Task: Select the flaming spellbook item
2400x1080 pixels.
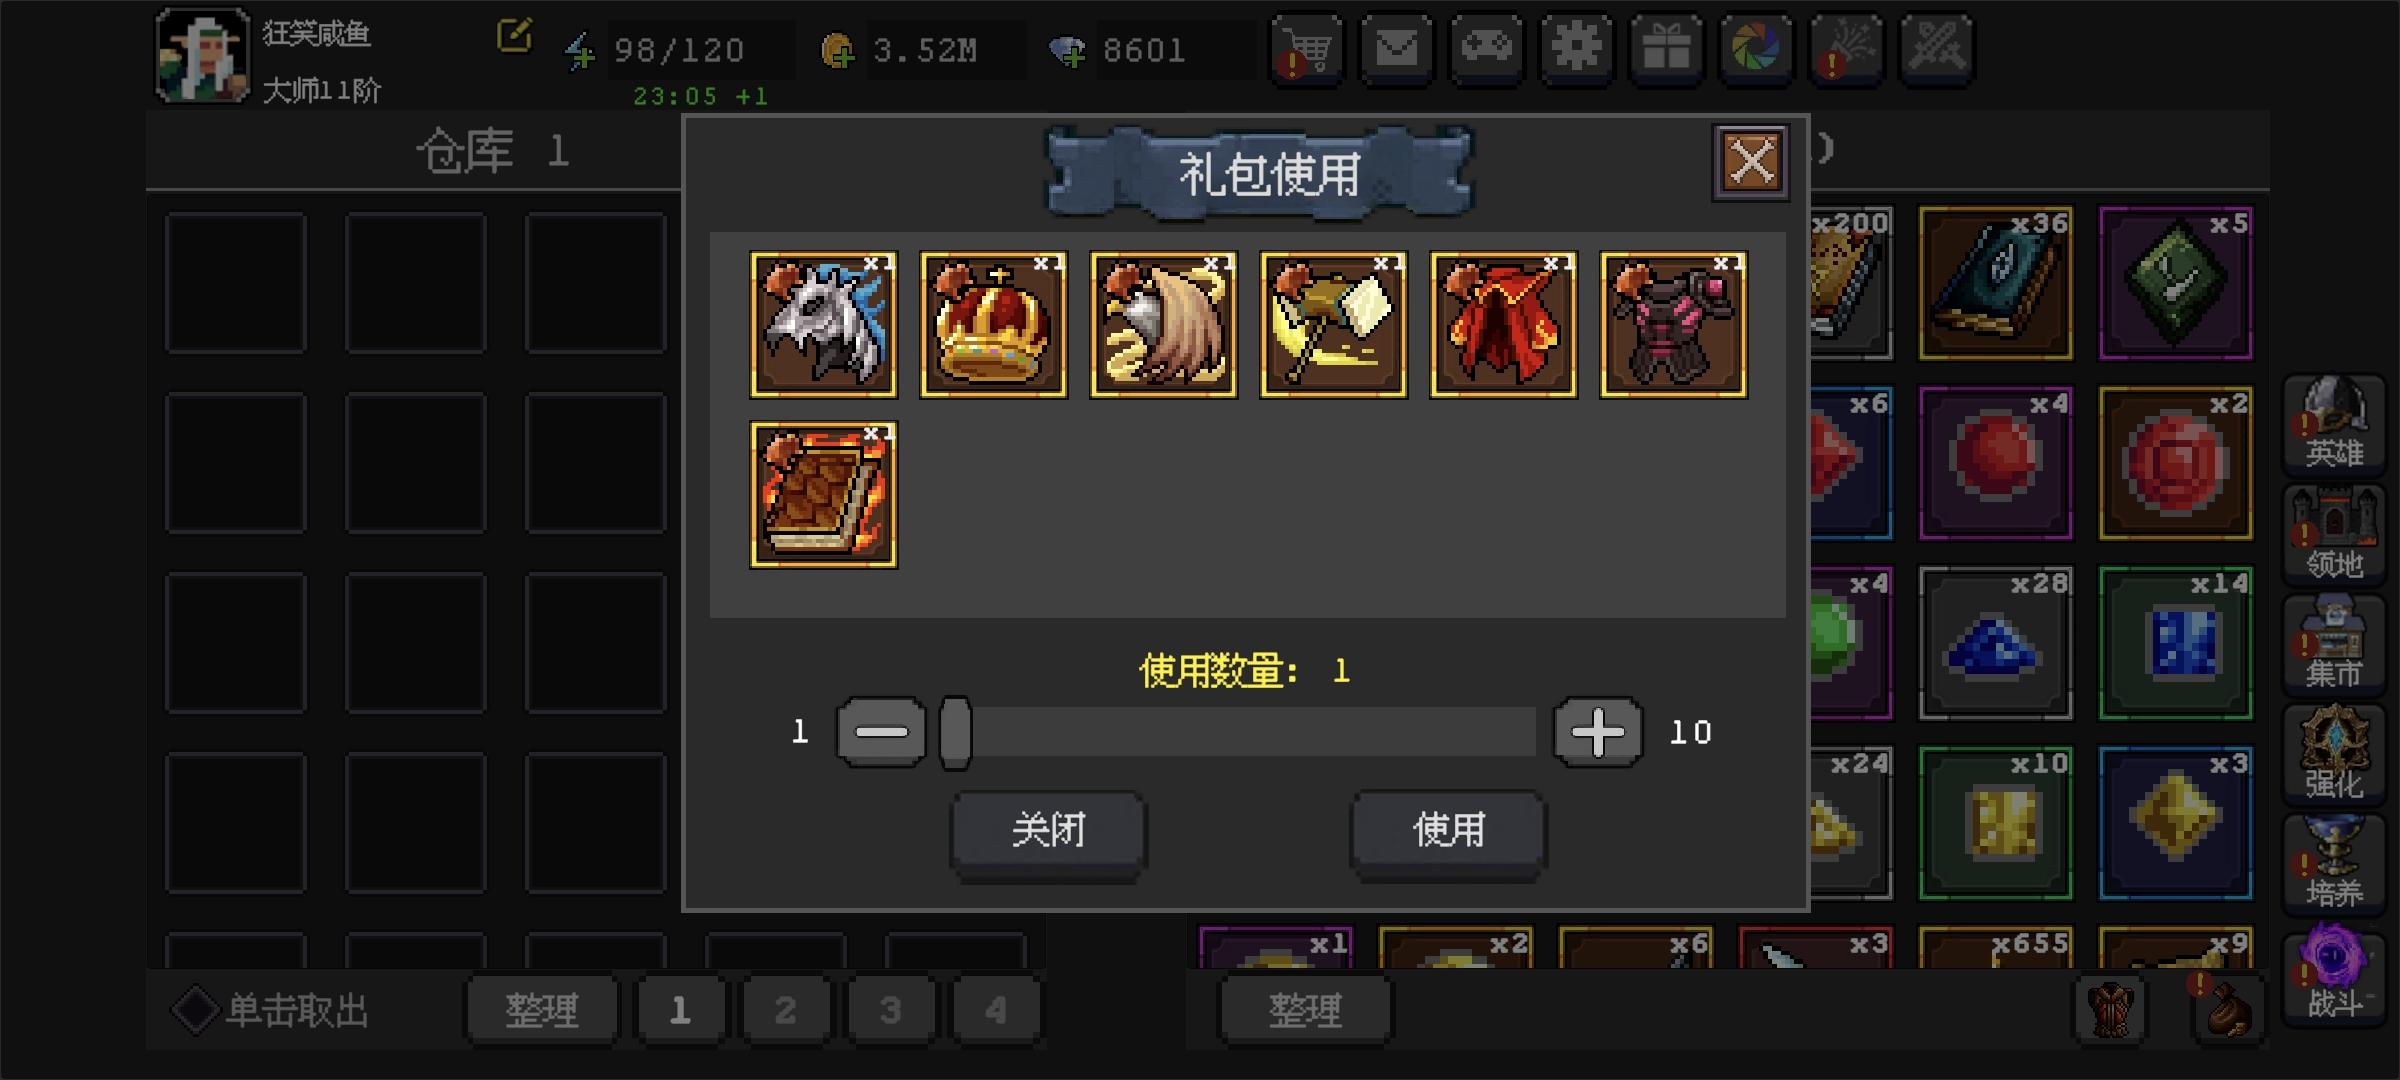Action: click(x=823, y=495)
